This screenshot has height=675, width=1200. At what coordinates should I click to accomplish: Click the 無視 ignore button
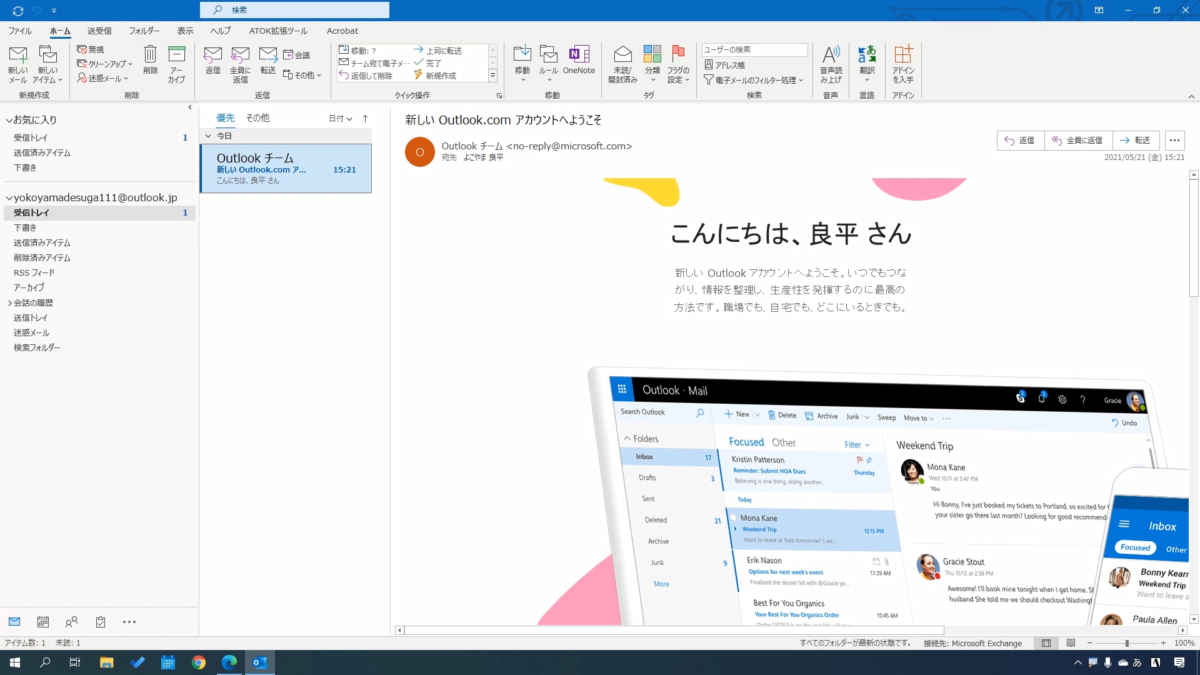(x=89, y=49)
